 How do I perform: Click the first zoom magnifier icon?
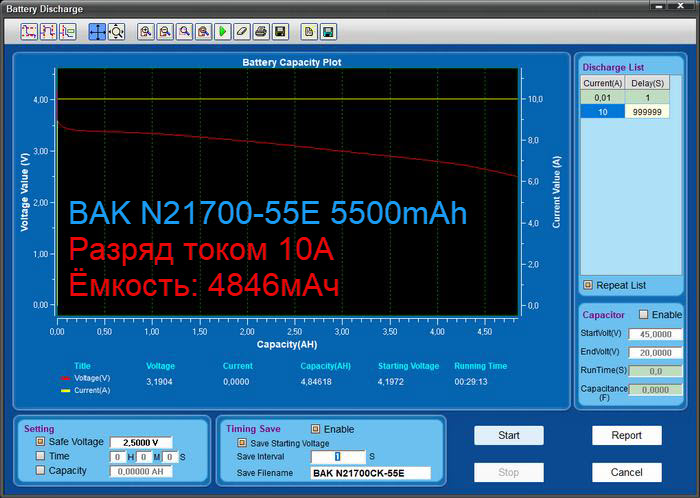(x=146, y=32)
